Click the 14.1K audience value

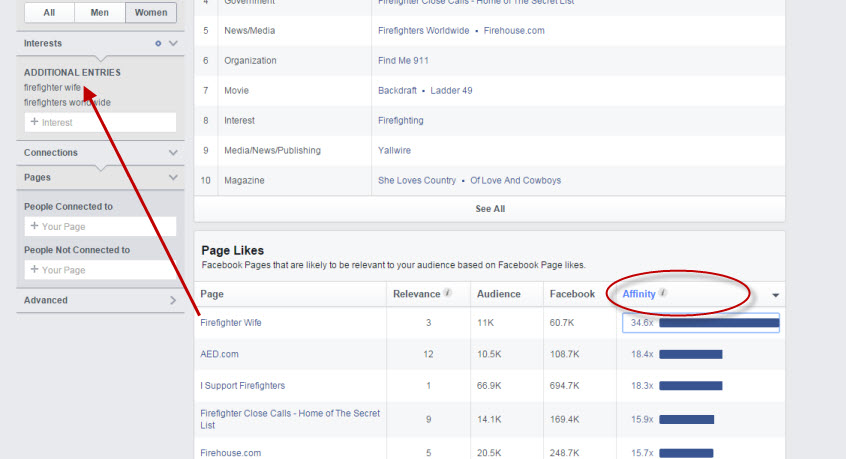point(489,419)
